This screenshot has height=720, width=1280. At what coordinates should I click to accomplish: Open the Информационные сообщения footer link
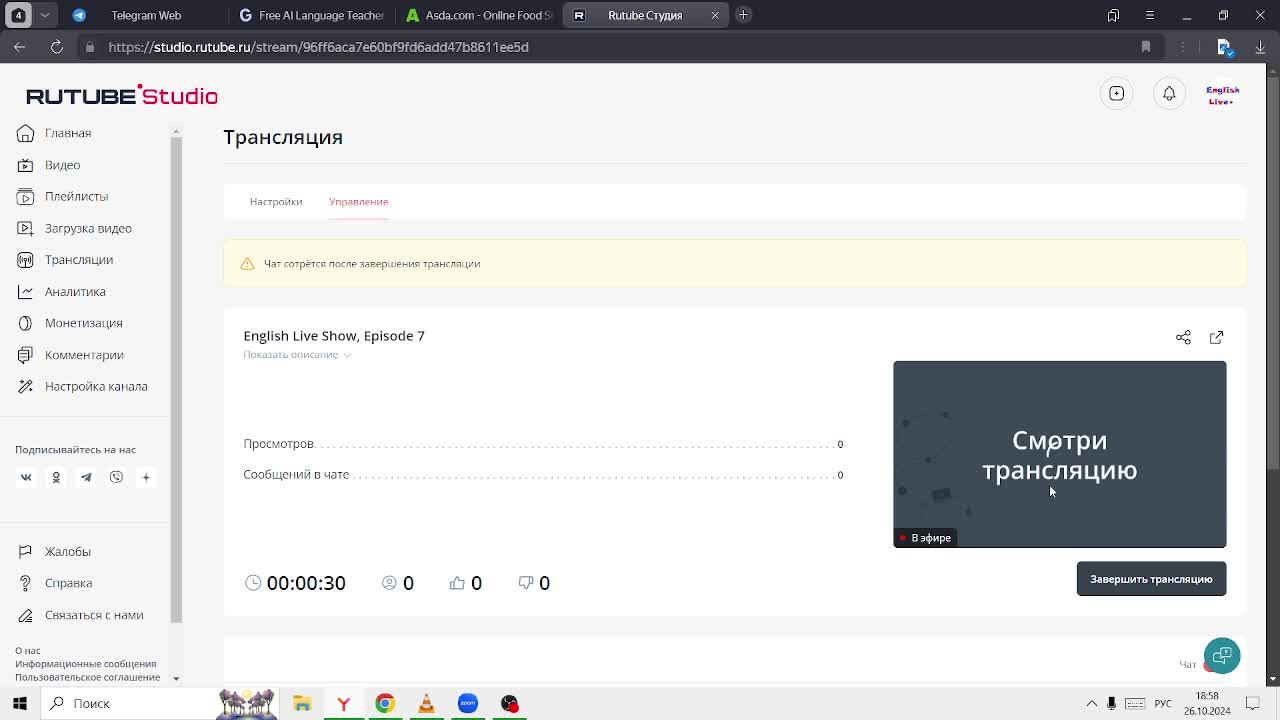(86, 664)
